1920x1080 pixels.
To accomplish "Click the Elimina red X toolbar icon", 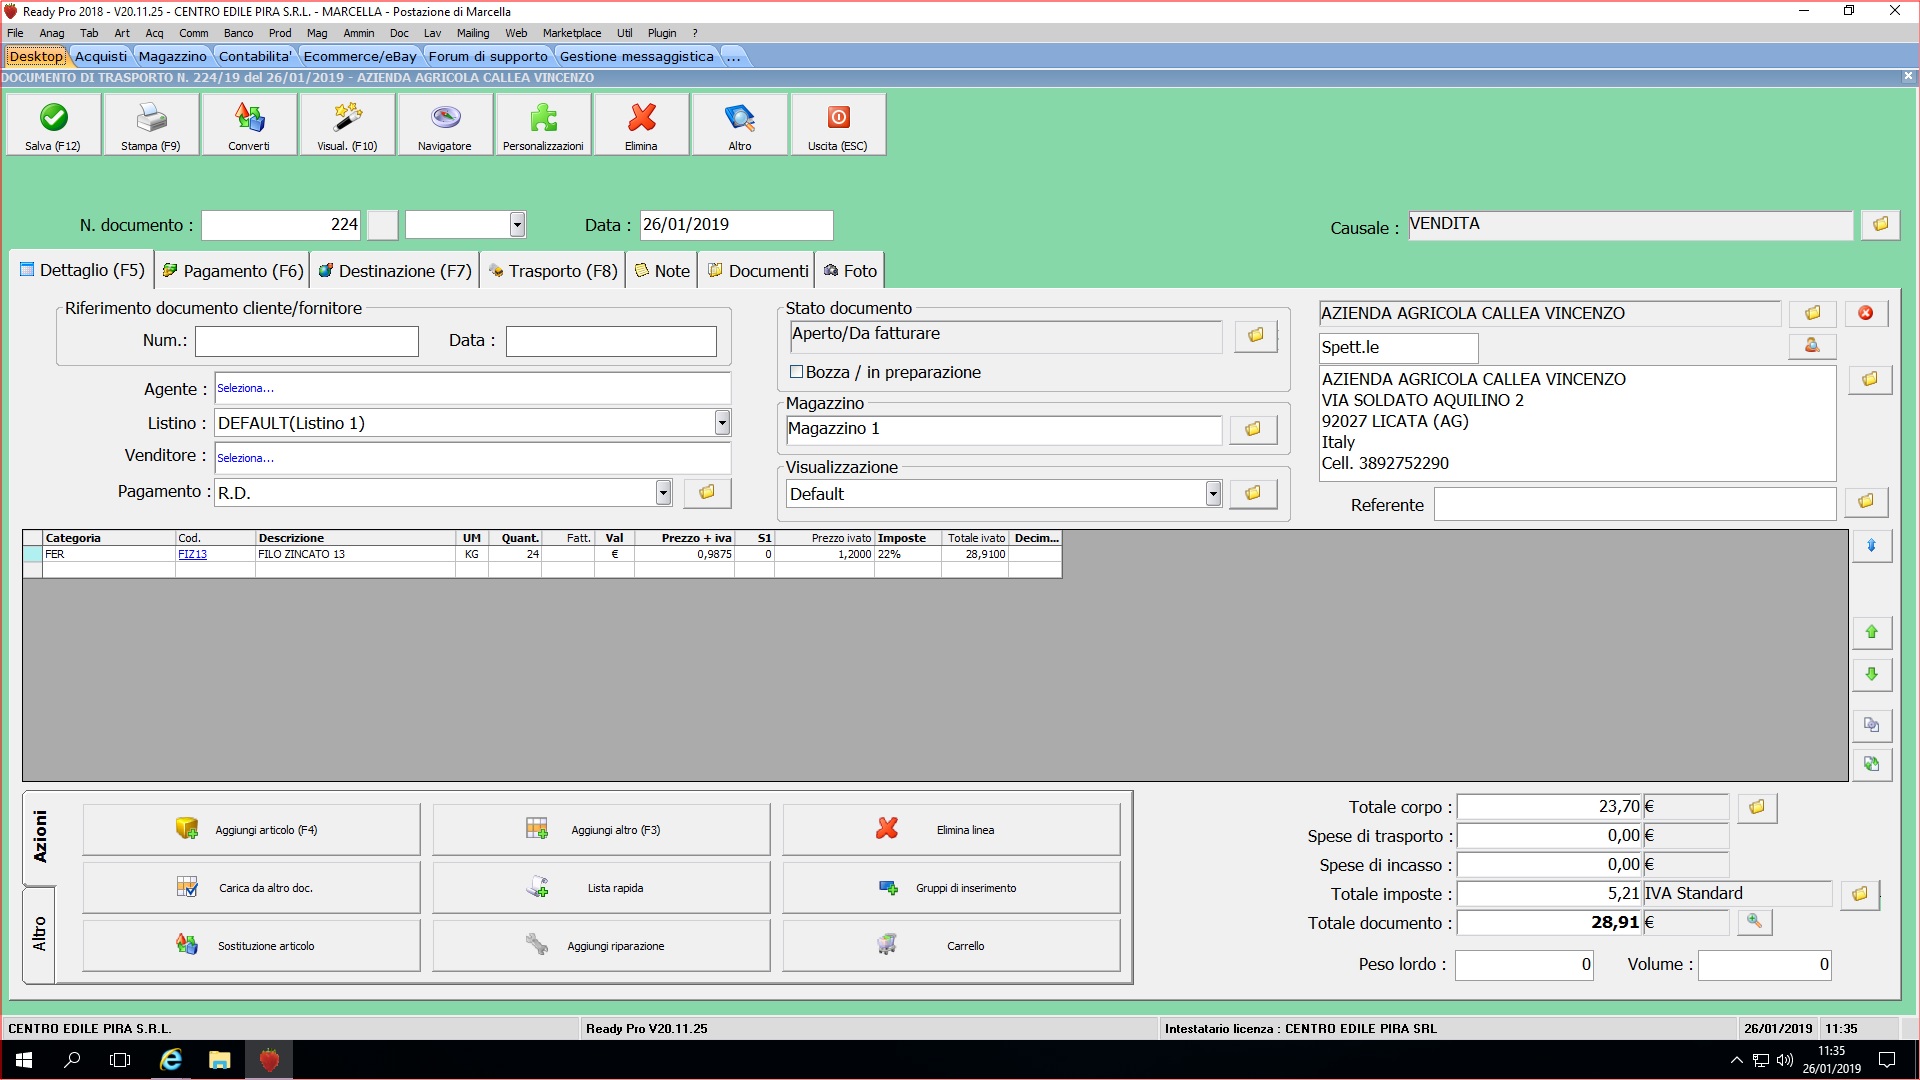I will coord(641,118).
